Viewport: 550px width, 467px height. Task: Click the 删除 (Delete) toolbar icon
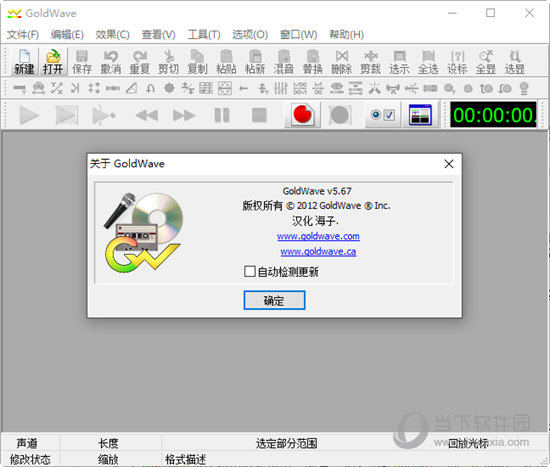click(342, 62)
